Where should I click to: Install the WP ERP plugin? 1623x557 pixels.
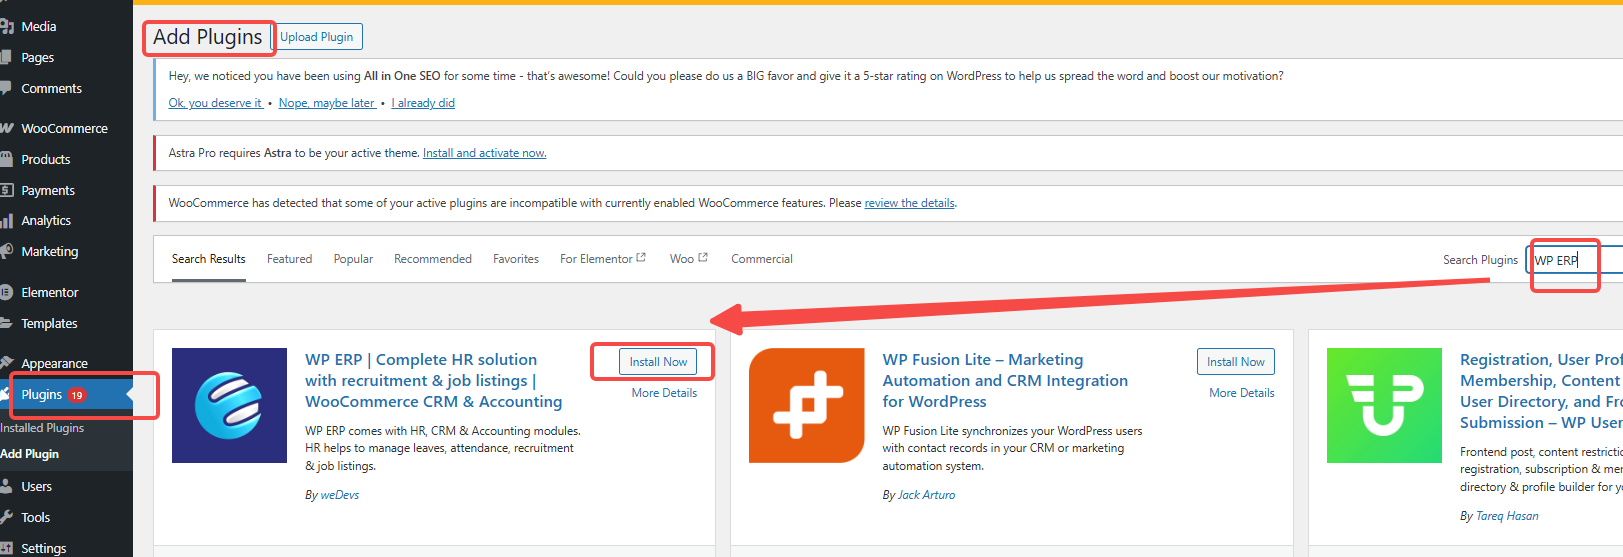coord(658,362)
